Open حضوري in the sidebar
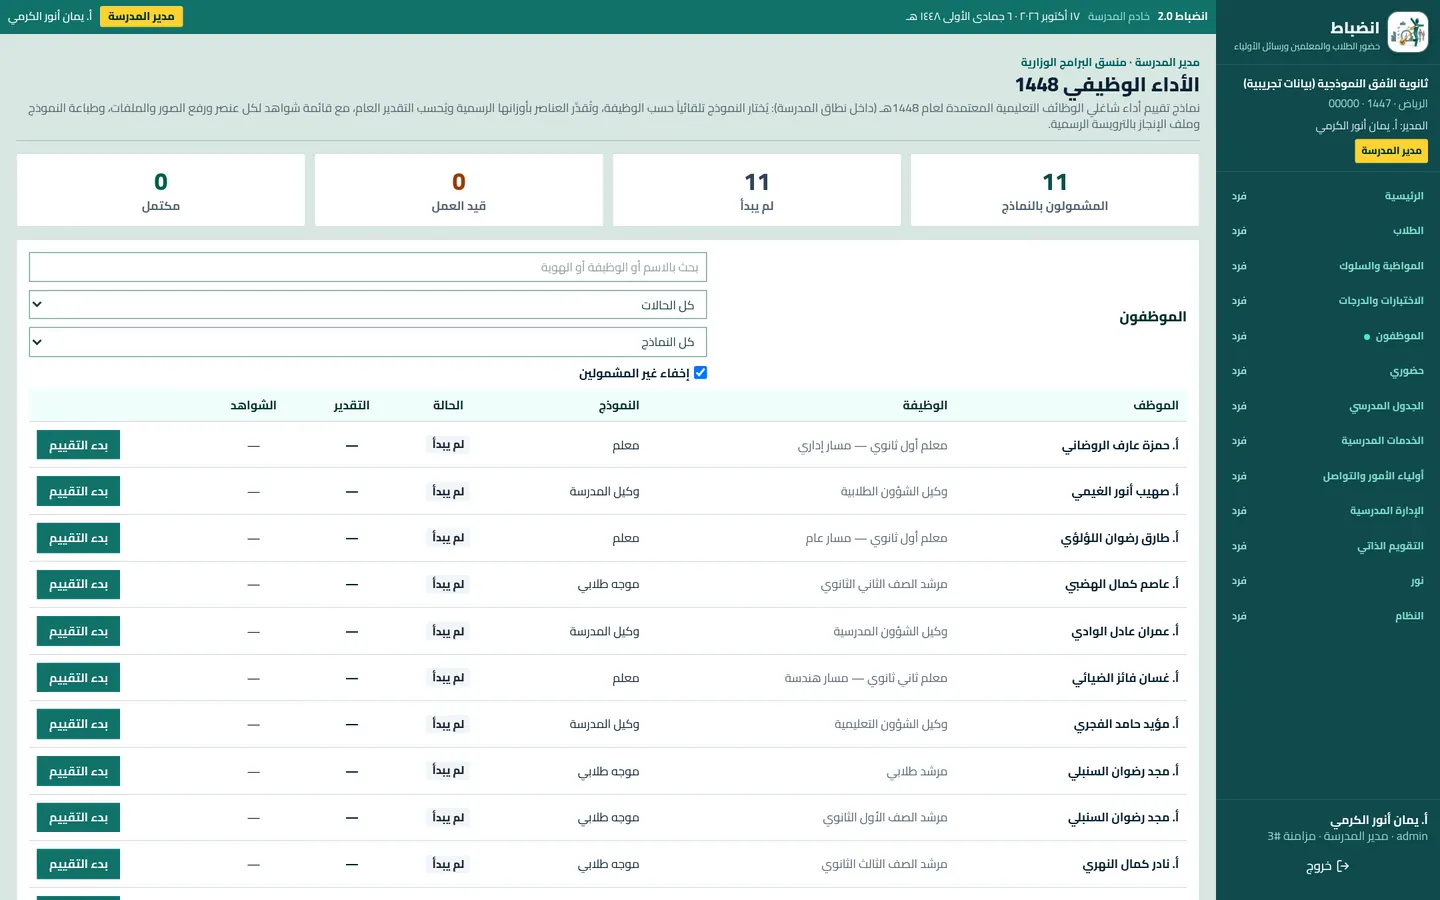This screenshot has height=900, width=1440. click(1406, 371)
